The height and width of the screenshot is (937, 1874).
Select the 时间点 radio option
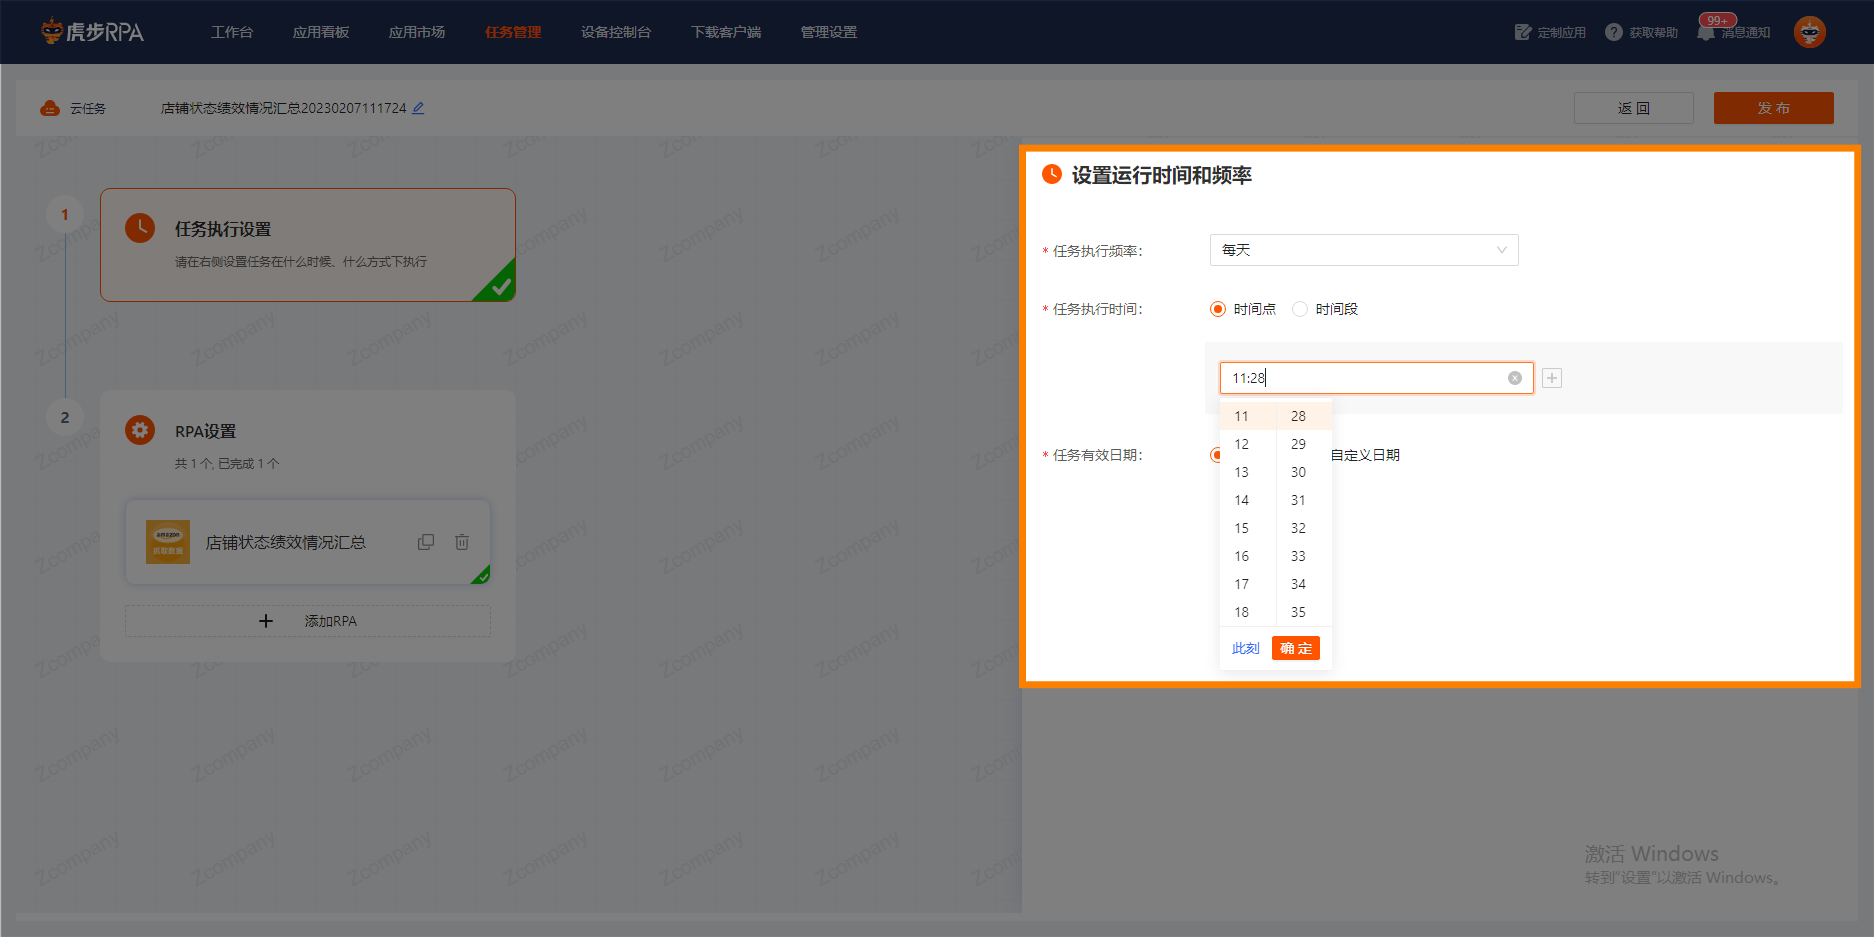point(1217,309)
